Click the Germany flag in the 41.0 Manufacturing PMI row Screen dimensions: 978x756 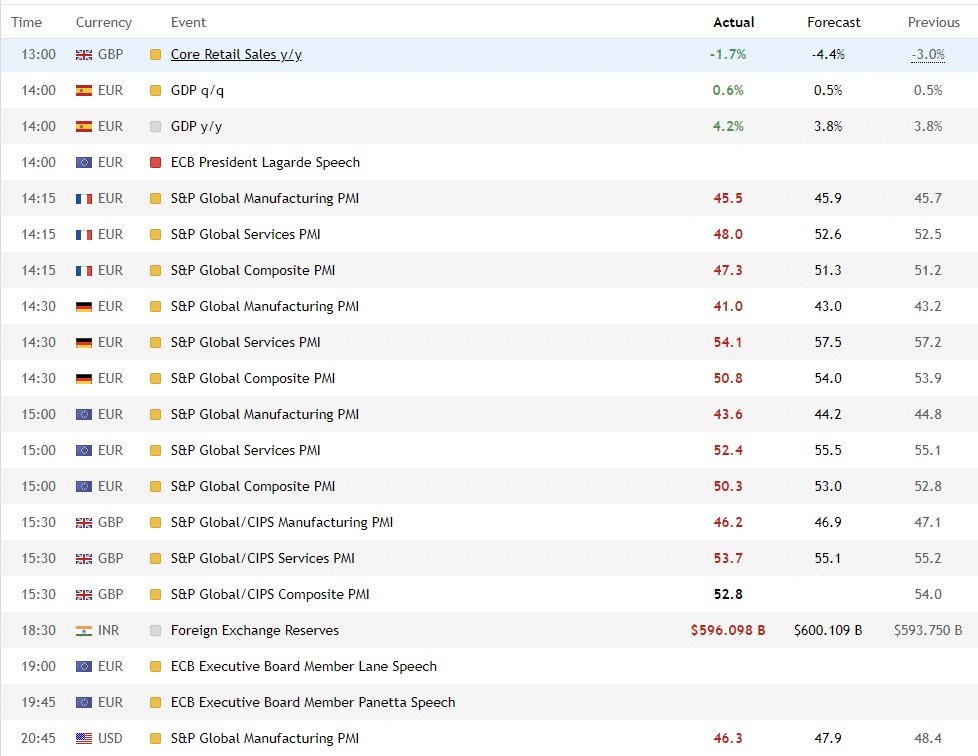(x=84, y=307)
